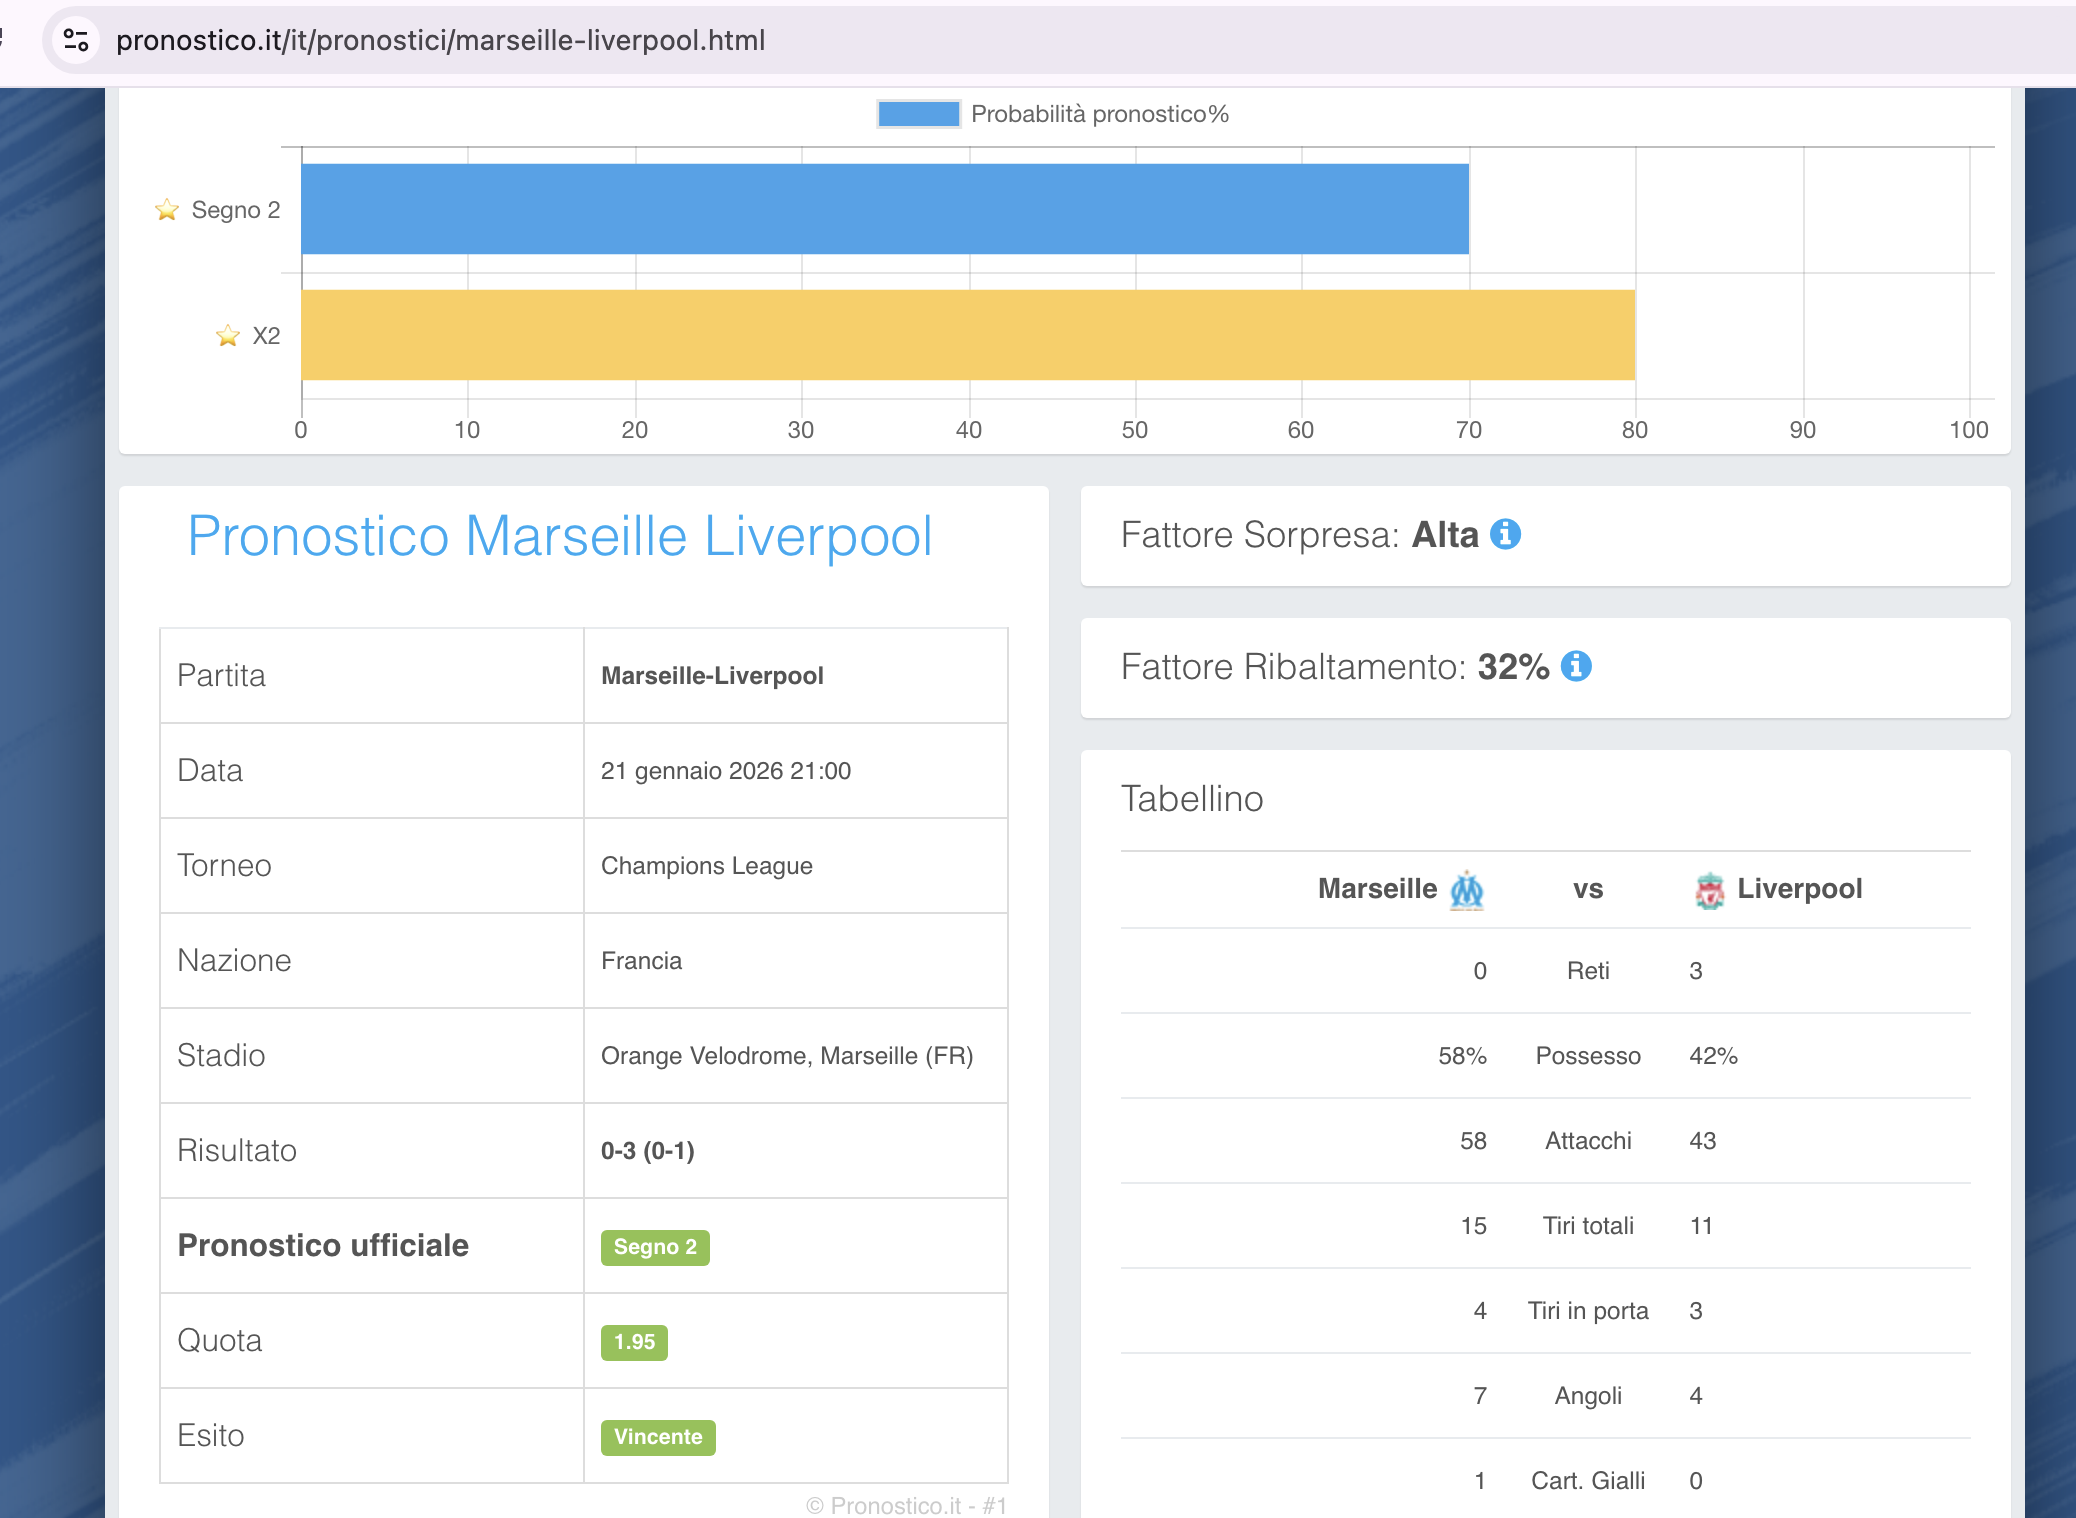
Task: Click the Marseille team name in Tabellino
Action: 1377,889
